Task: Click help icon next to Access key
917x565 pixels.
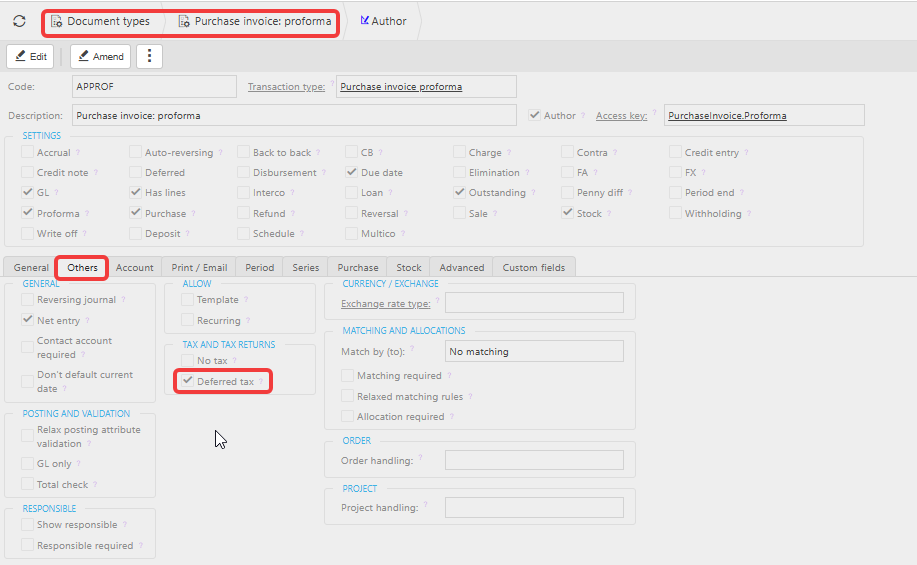Action: (x=654, y=112)
